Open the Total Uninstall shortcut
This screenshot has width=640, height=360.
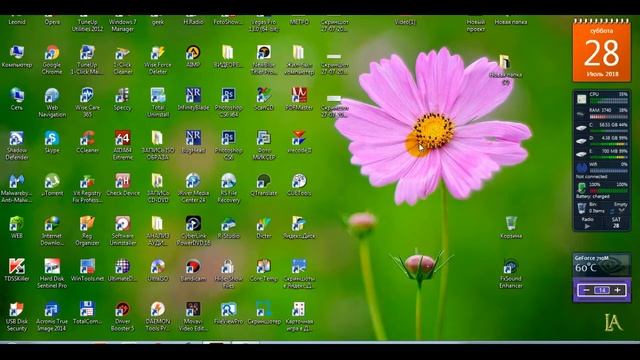tap(158, 102)
